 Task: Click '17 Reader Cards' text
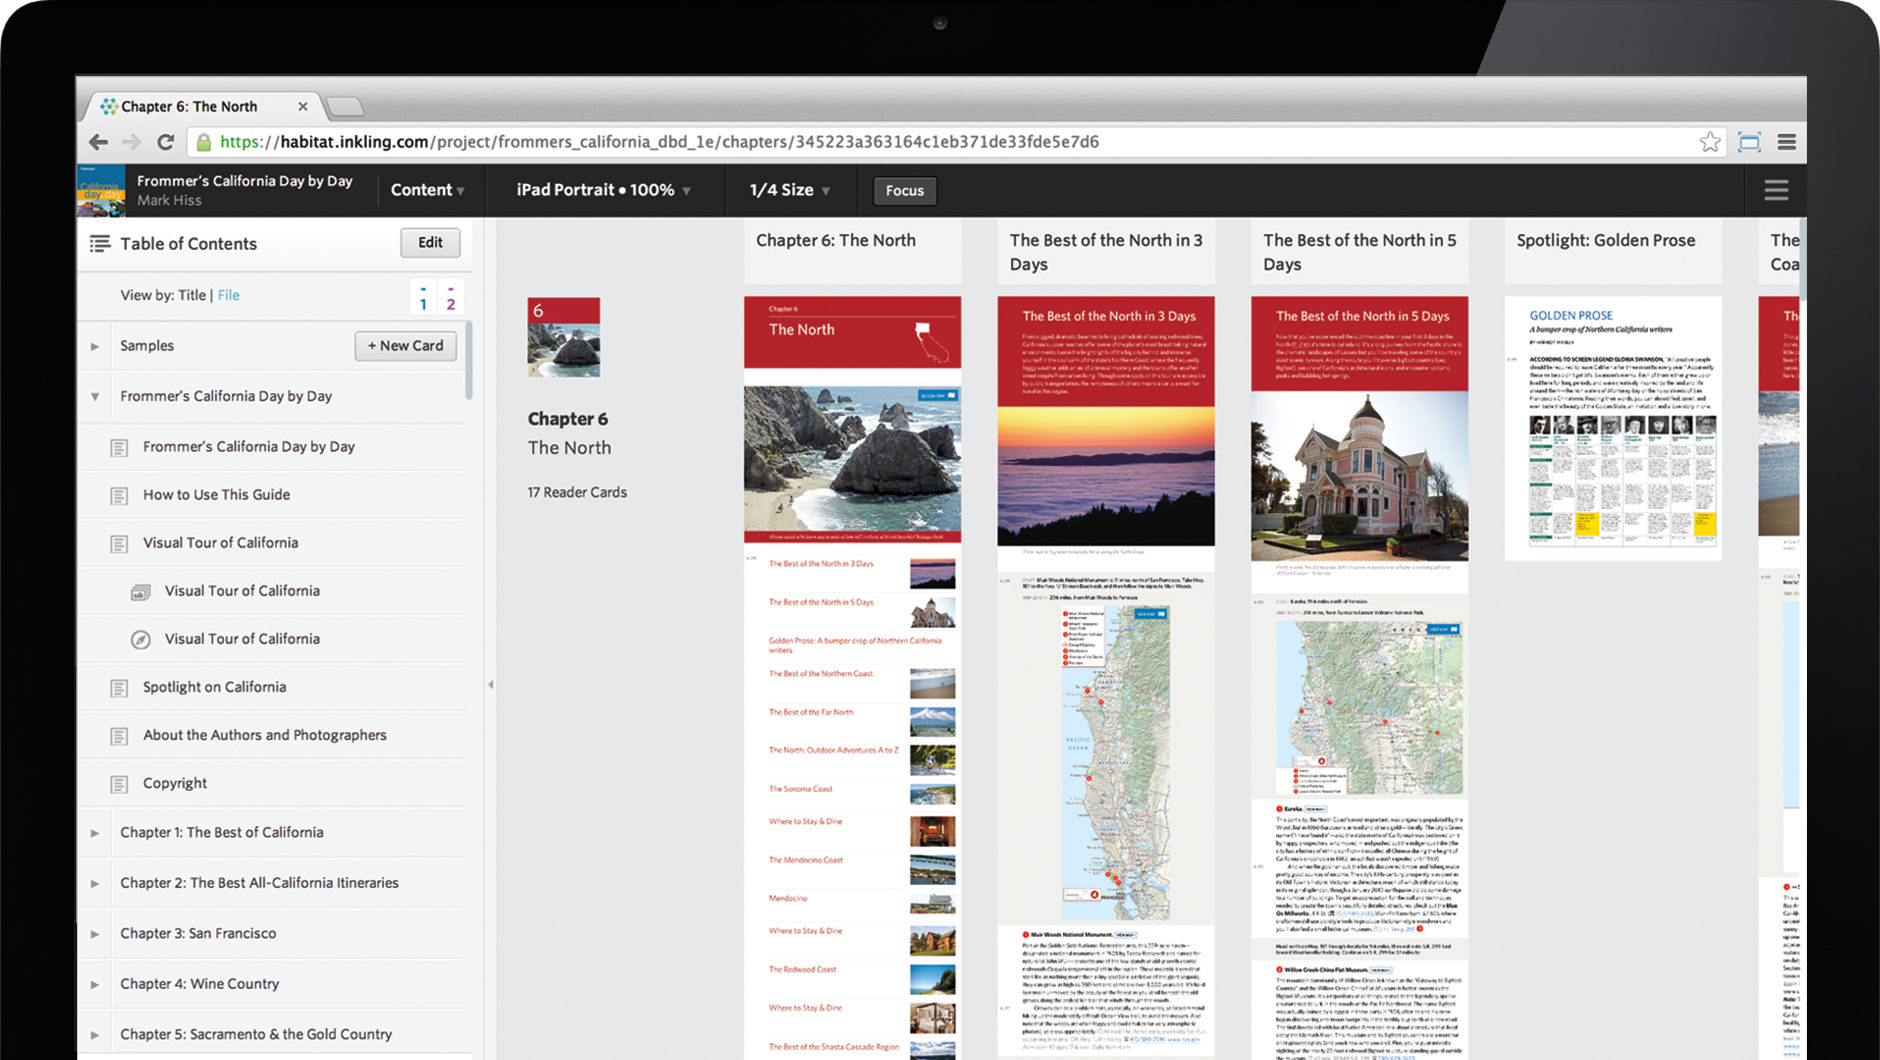click(577, 493)
